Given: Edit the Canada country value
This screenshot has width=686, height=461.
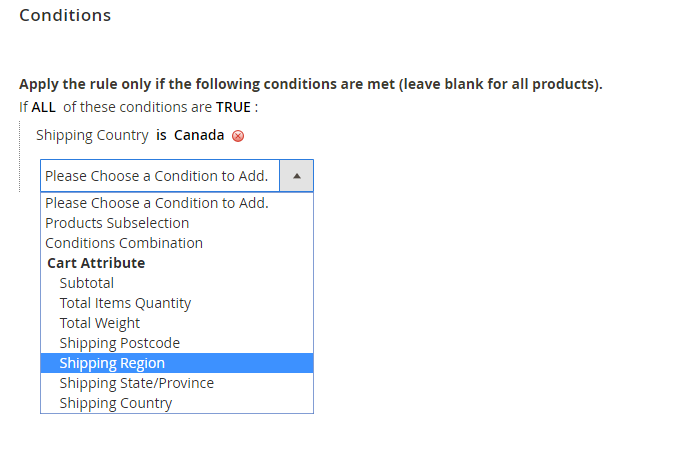Looking at the screenshot, I should pyautogui.click(x=199, y=135).
